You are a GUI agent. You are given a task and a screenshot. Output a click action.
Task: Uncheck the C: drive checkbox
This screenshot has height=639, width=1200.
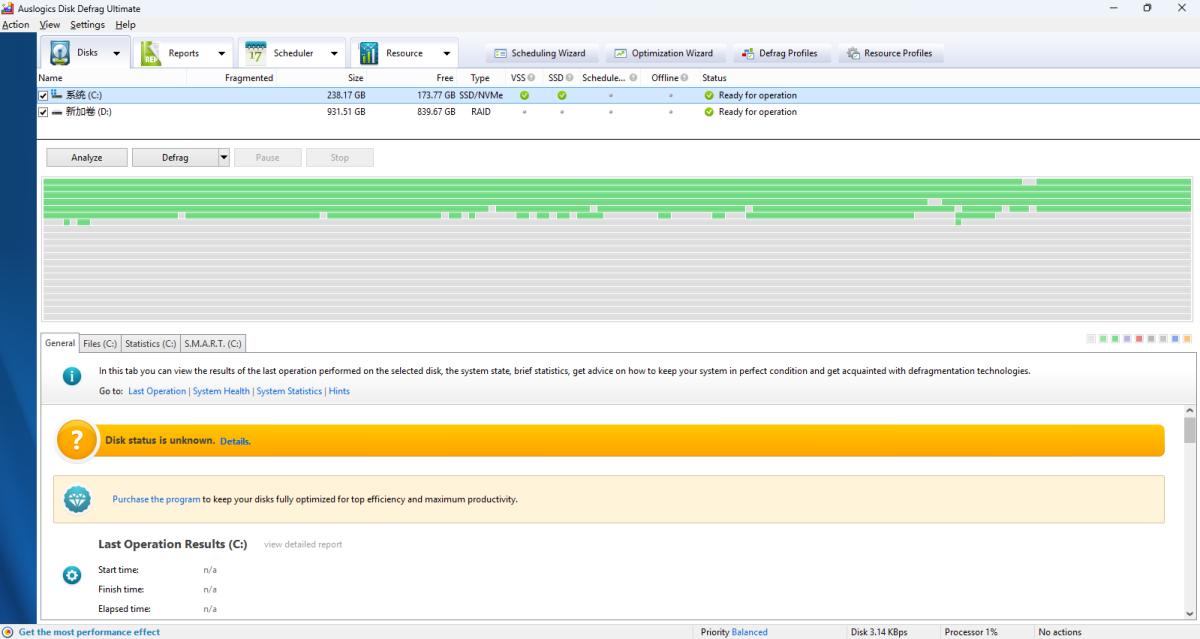pos(43,95)
